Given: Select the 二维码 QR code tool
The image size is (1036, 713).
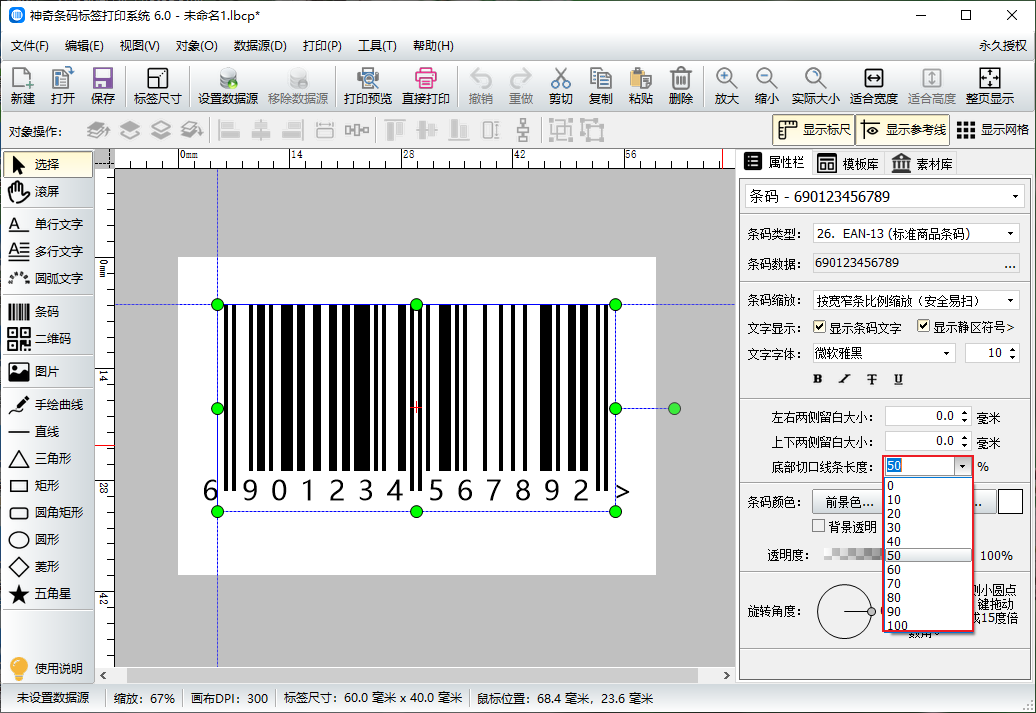Looking at the screenshot, I should [48, 338].
